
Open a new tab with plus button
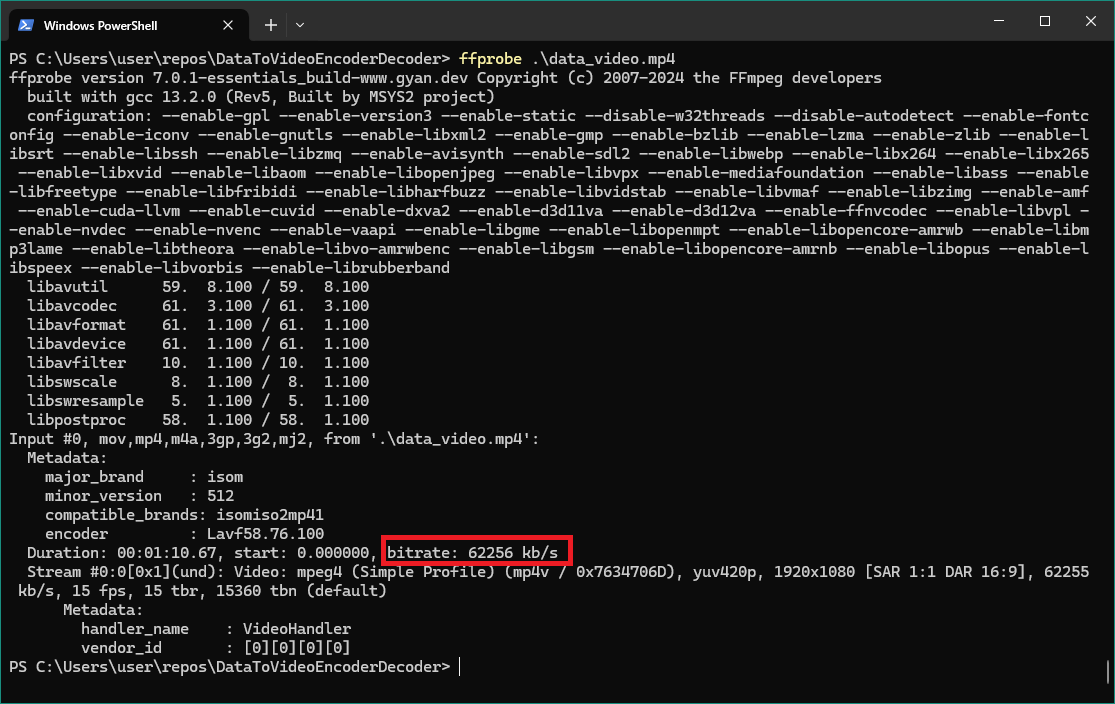(x=271, y=25)
